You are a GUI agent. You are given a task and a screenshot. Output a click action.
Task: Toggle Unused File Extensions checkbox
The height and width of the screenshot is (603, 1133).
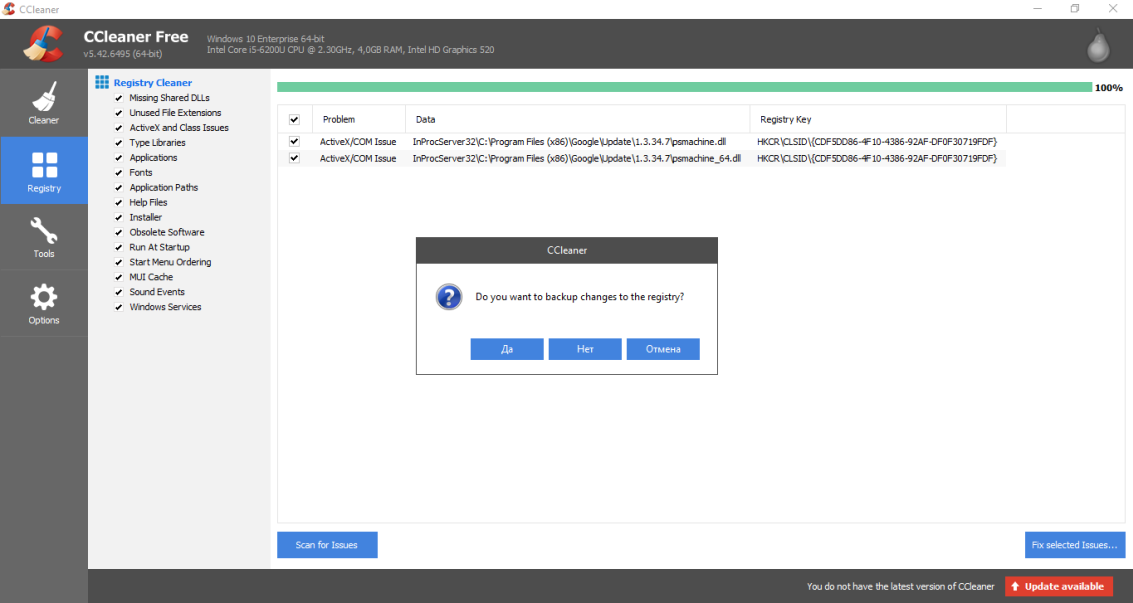tap(119, 113)
